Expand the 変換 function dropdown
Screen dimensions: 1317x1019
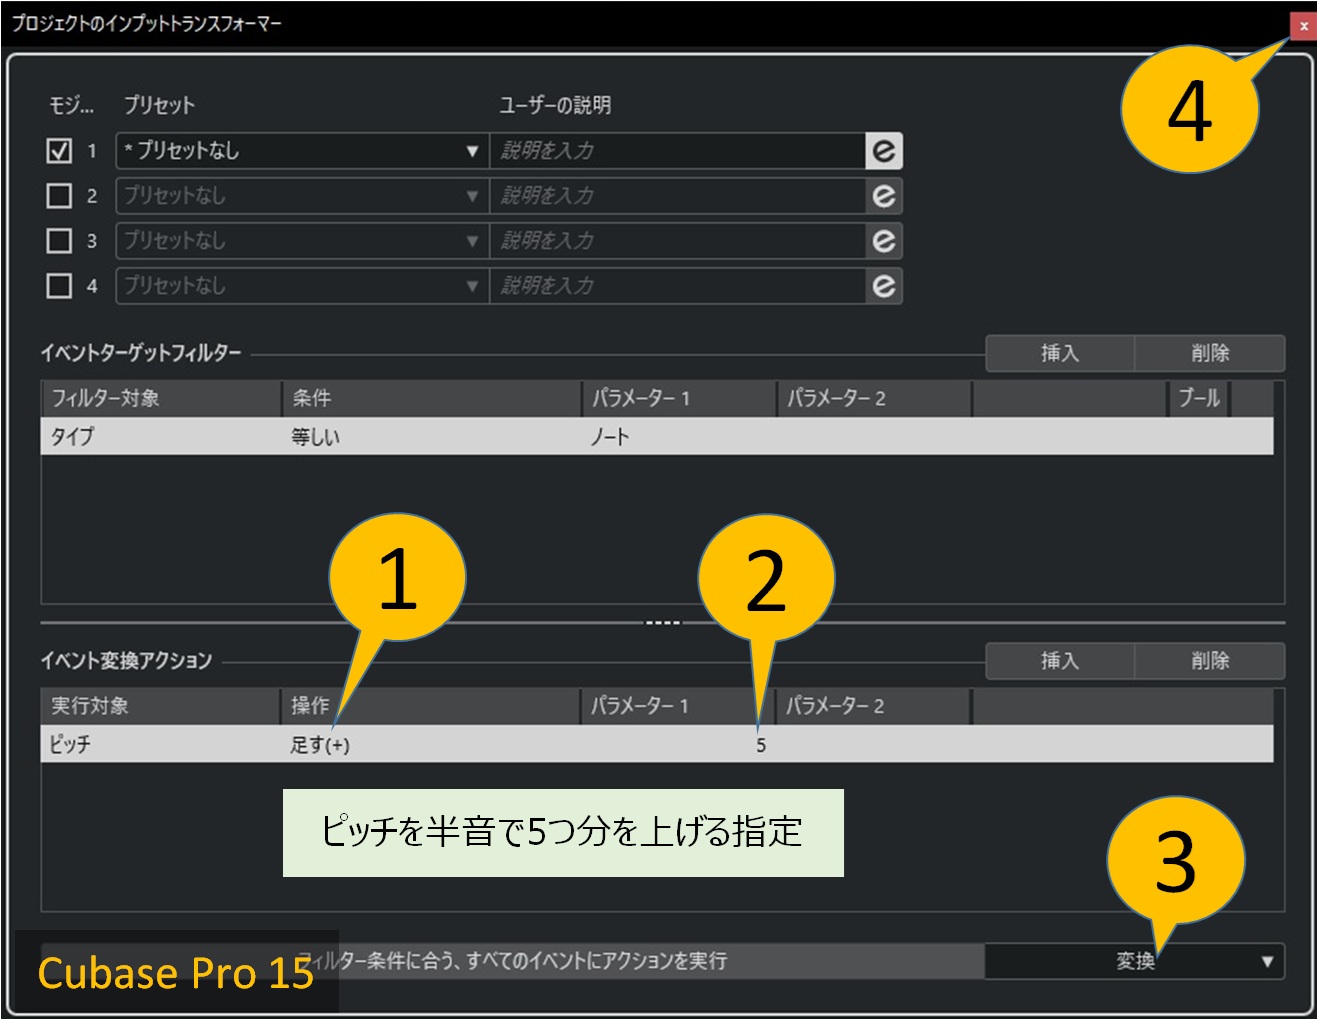tap(1266, 962)
